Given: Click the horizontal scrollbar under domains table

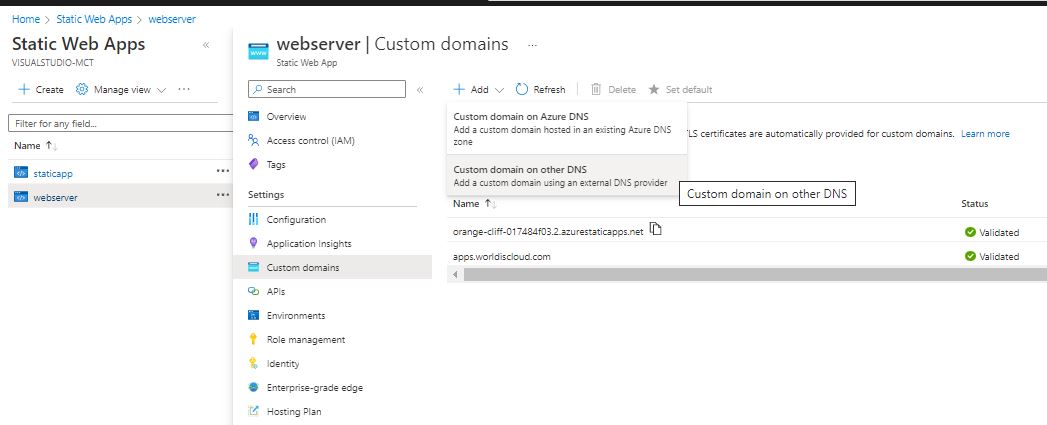Looking at the screenshot, I should 755,274.
